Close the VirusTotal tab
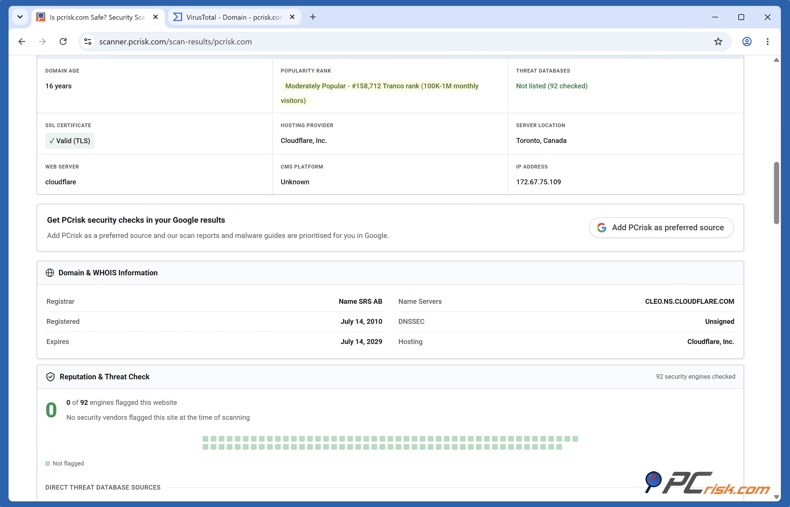 pyautogui.click(x=292, y=17)
